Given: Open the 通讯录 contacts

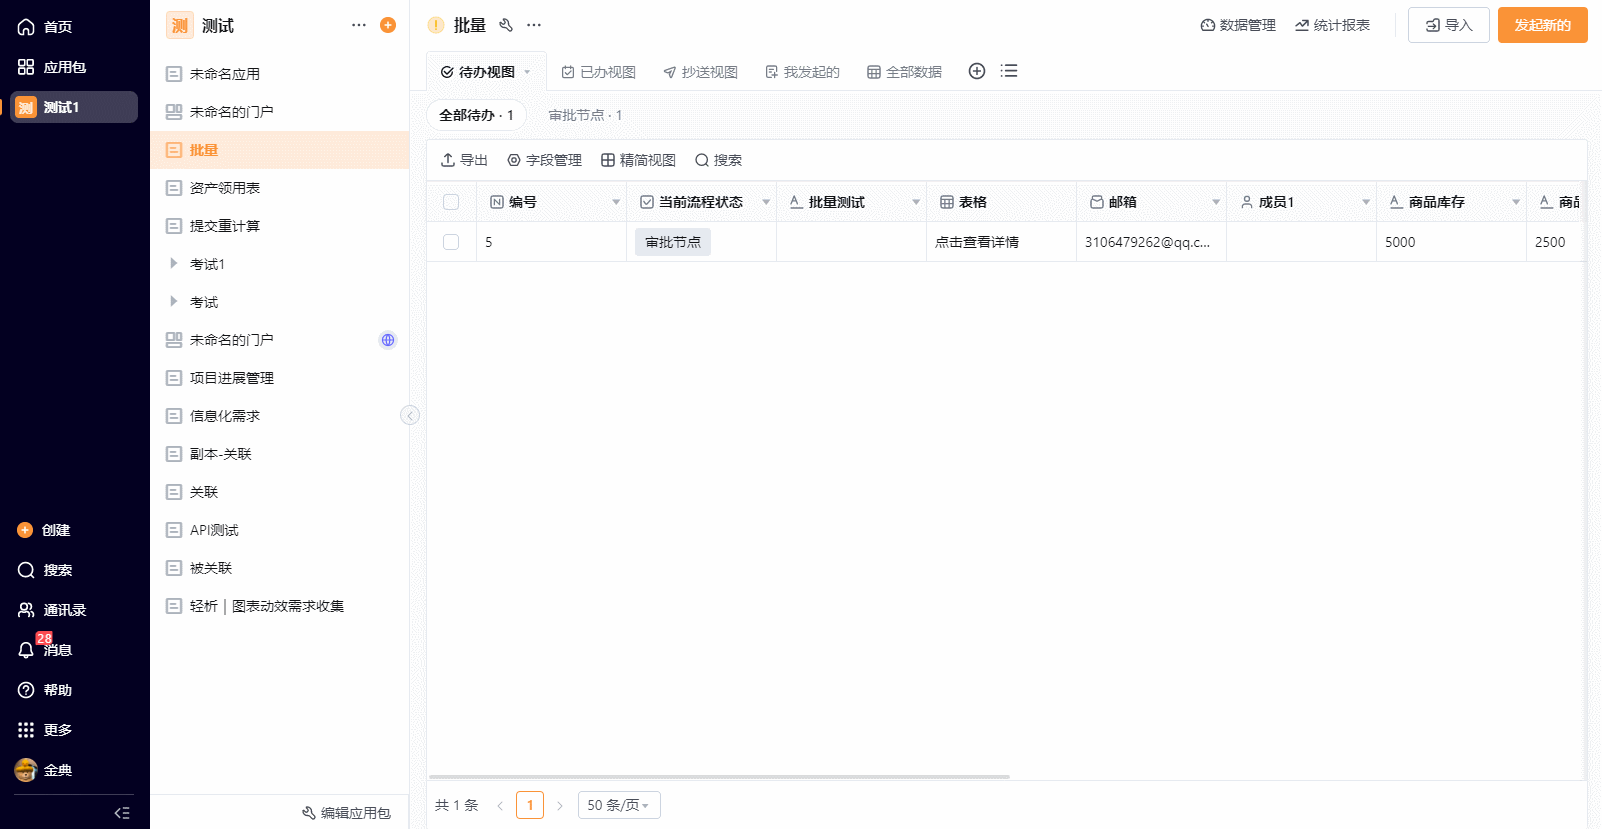Looking at the screenshot, I should 52,610.
